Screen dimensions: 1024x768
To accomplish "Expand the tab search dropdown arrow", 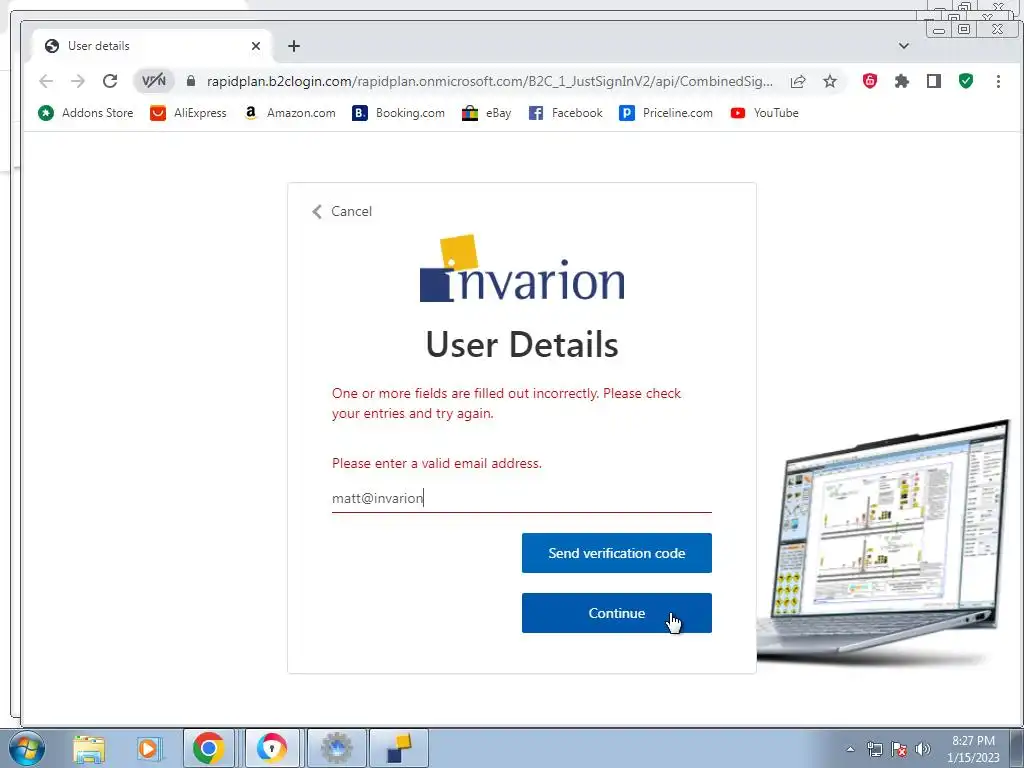I will (904, 46).
